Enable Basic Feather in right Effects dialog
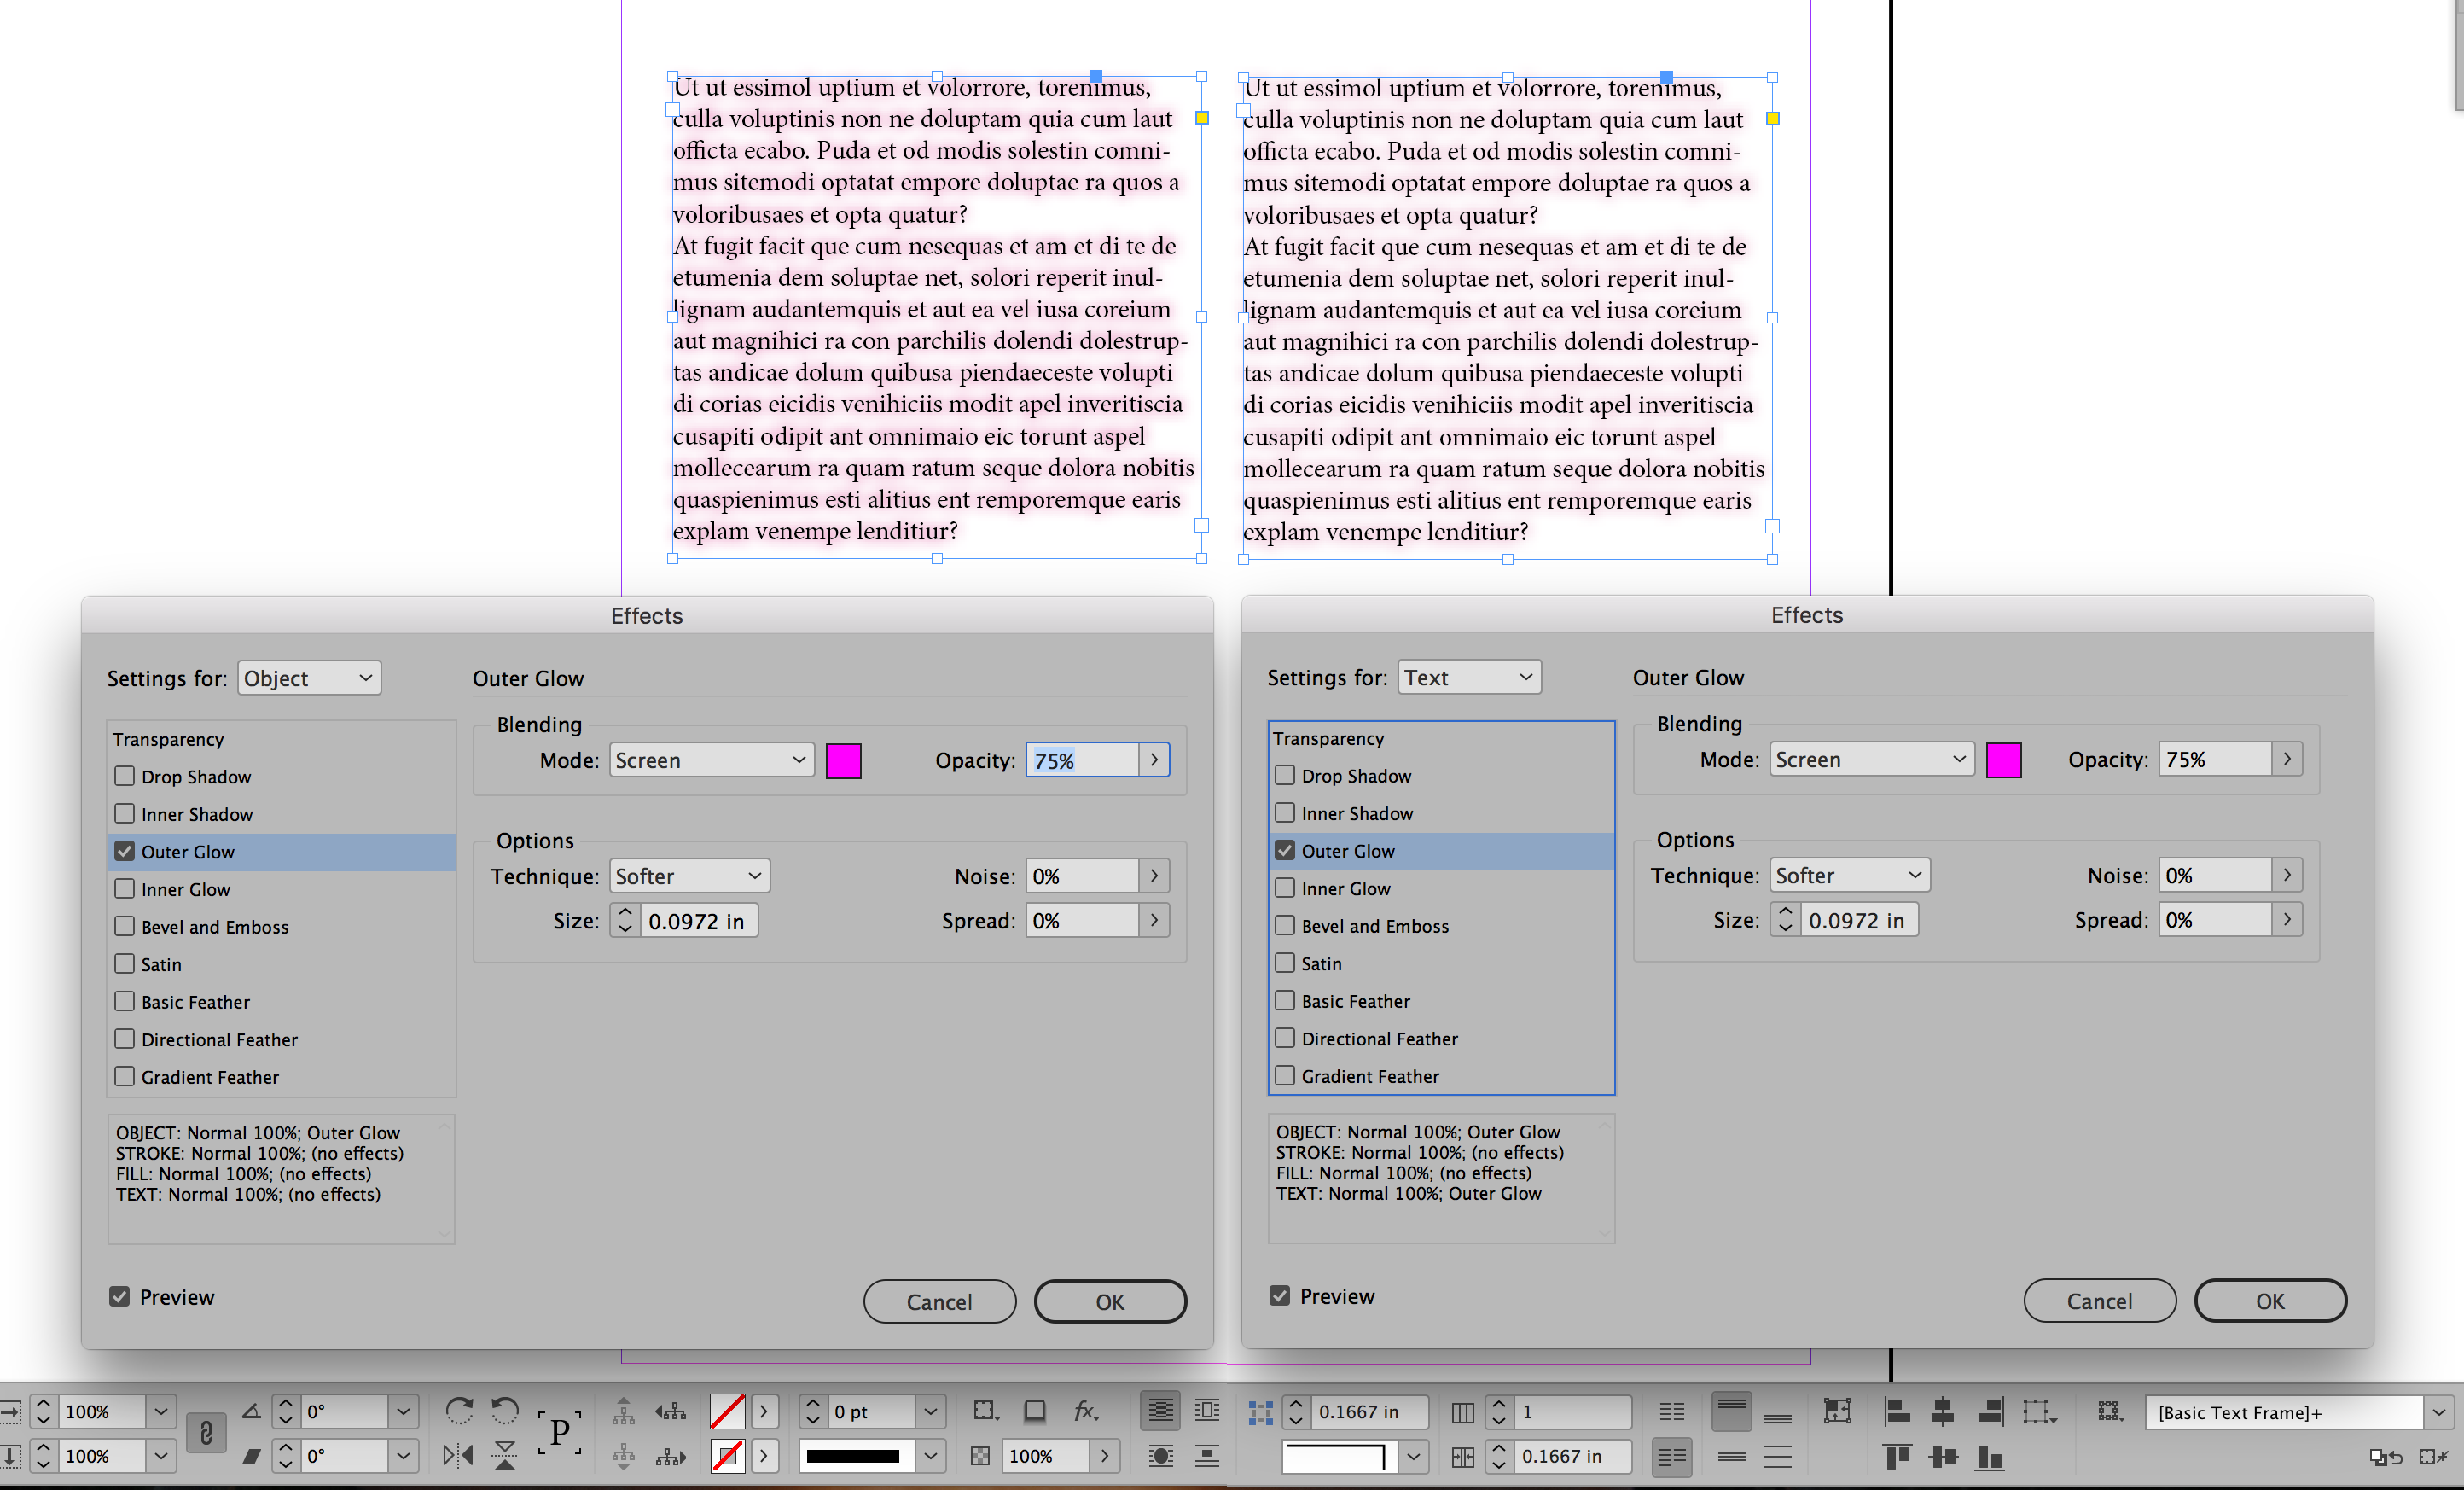2464x1490 pixels. point(1285,1000)
